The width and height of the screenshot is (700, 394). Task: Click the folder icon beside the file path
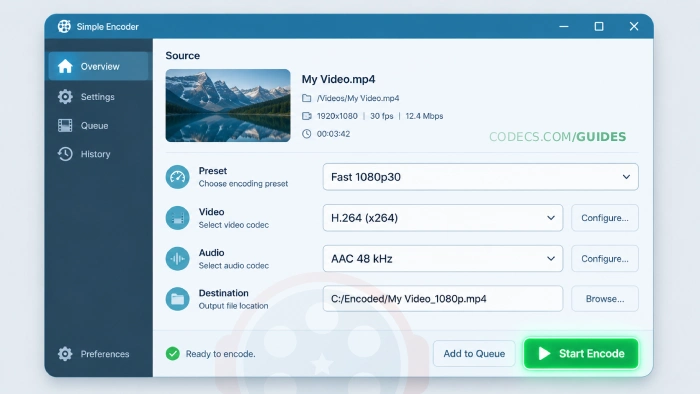[x=307, y=98]
